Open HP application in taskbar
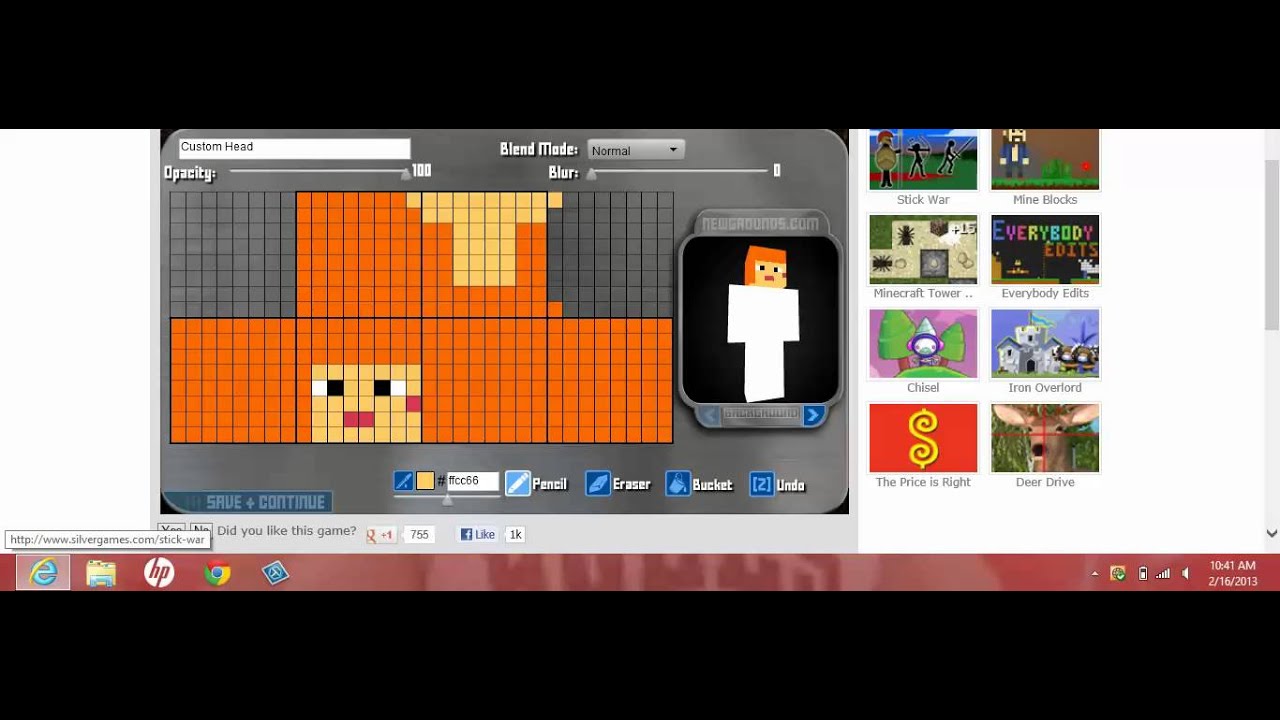The image size is (1280, 720). click(x=159, y=572)
